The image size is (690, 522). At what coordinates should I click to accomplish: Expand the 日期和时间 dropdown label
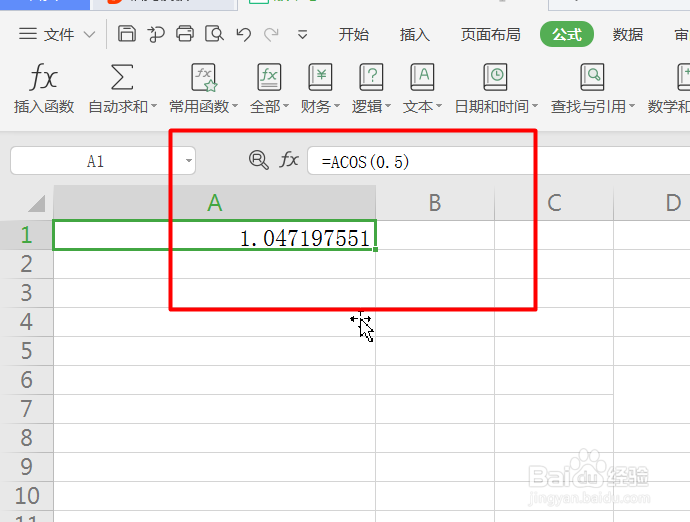(x=496, y=107)
